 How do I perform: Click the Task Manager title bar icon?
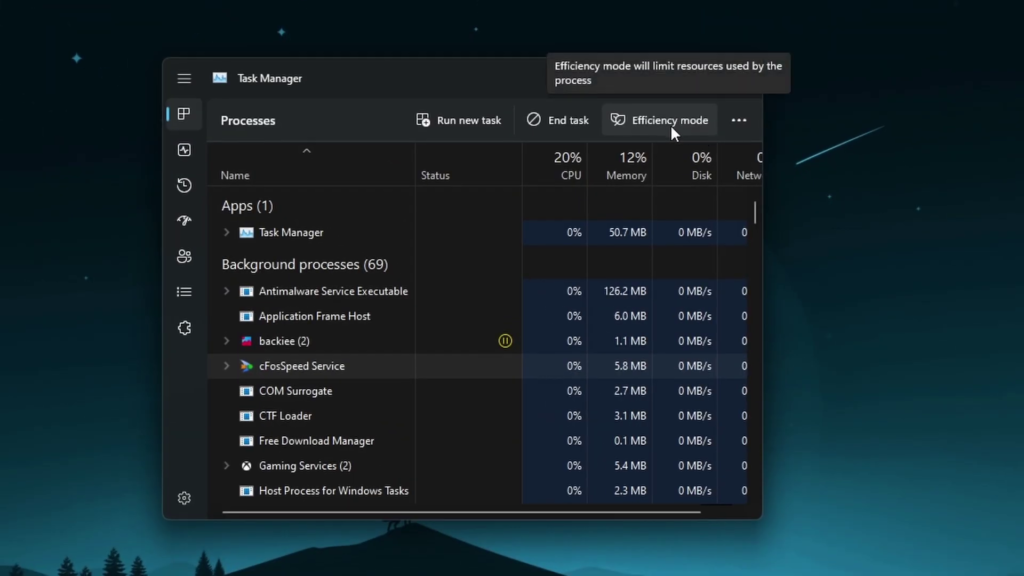pos(220,78)
